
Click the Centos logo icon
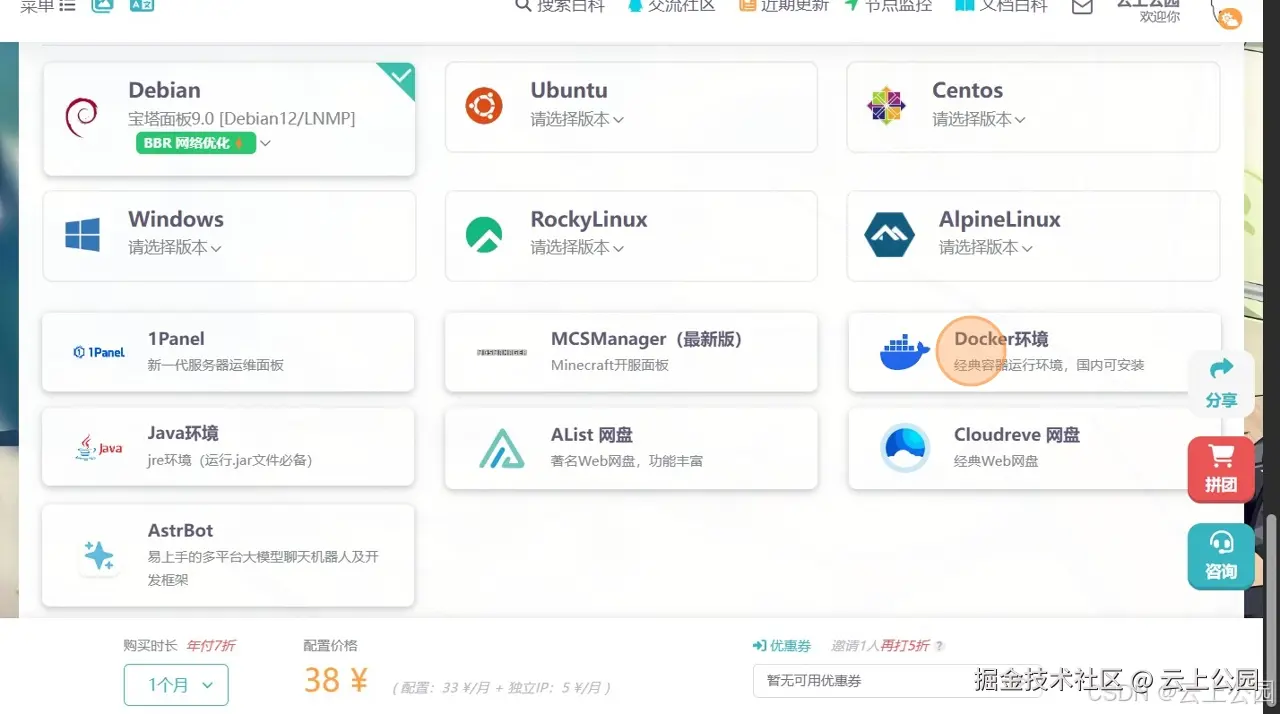(886, 105)
